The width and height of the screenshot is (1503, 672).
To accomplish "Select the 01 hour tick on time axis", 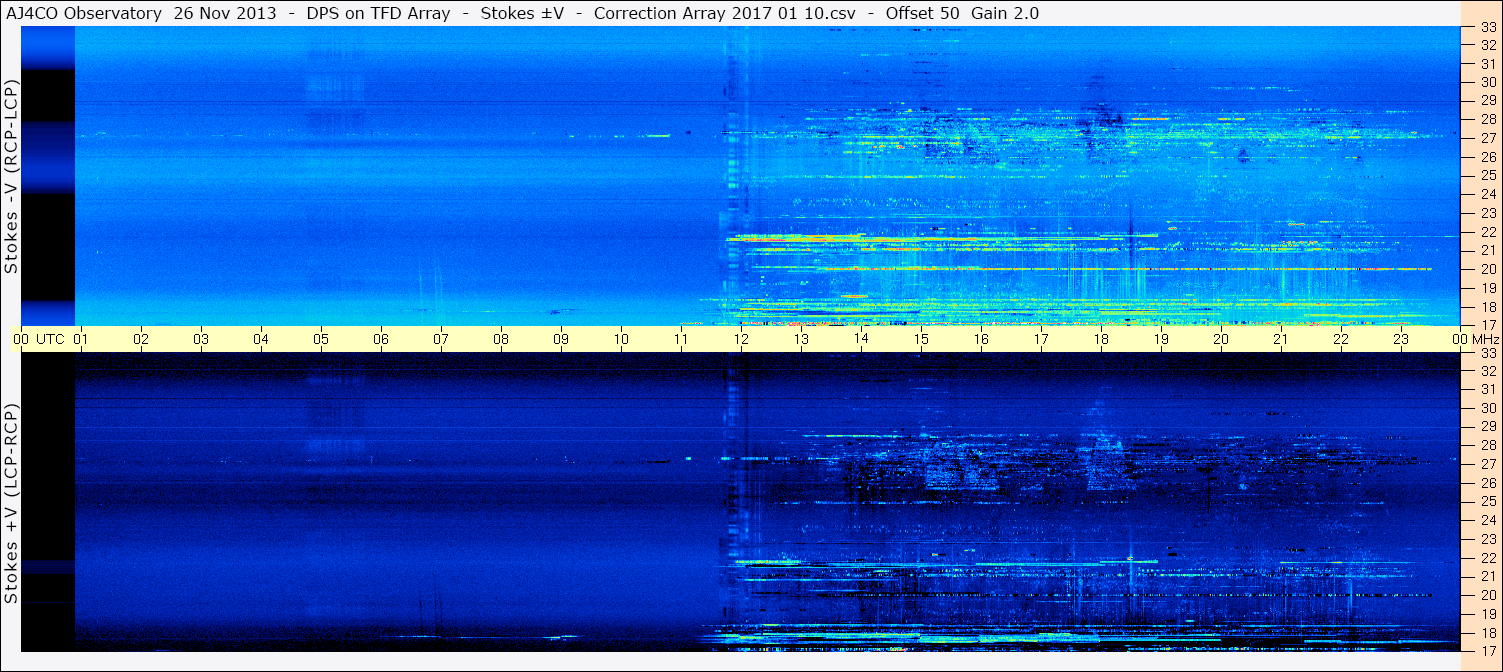I will point(81,340).
